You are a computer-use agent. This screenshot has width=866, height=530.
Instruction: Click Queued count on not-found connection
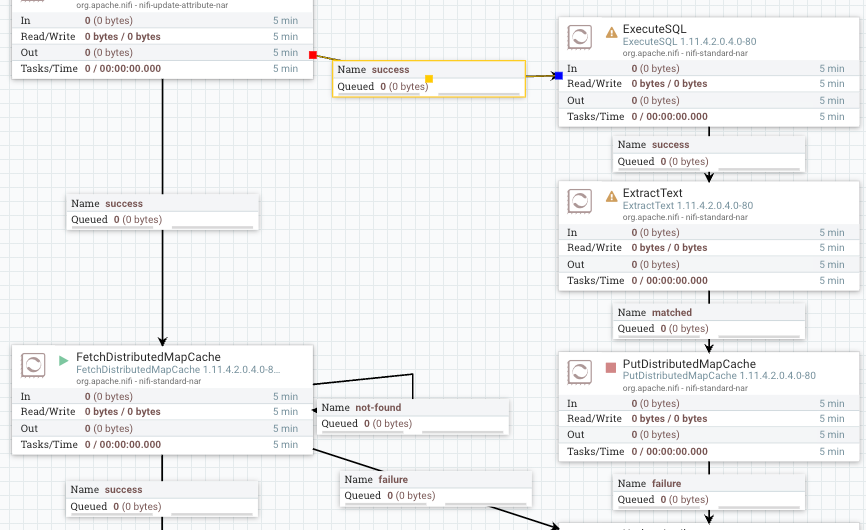(367, 423)
